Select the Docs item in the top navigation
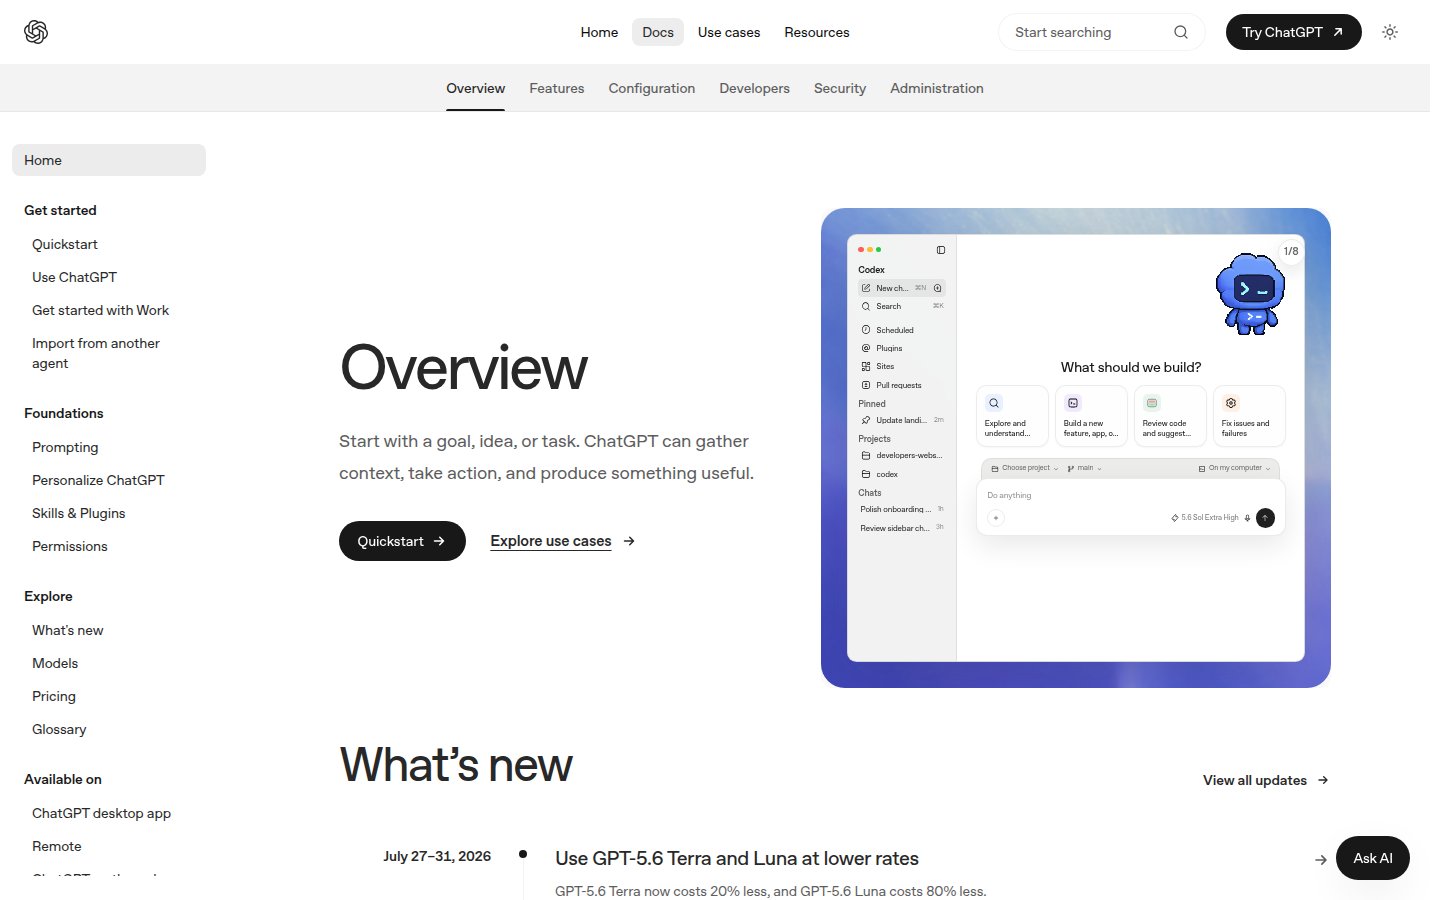Viewport: 1440px width, 900px height. (x=658, y=32)
